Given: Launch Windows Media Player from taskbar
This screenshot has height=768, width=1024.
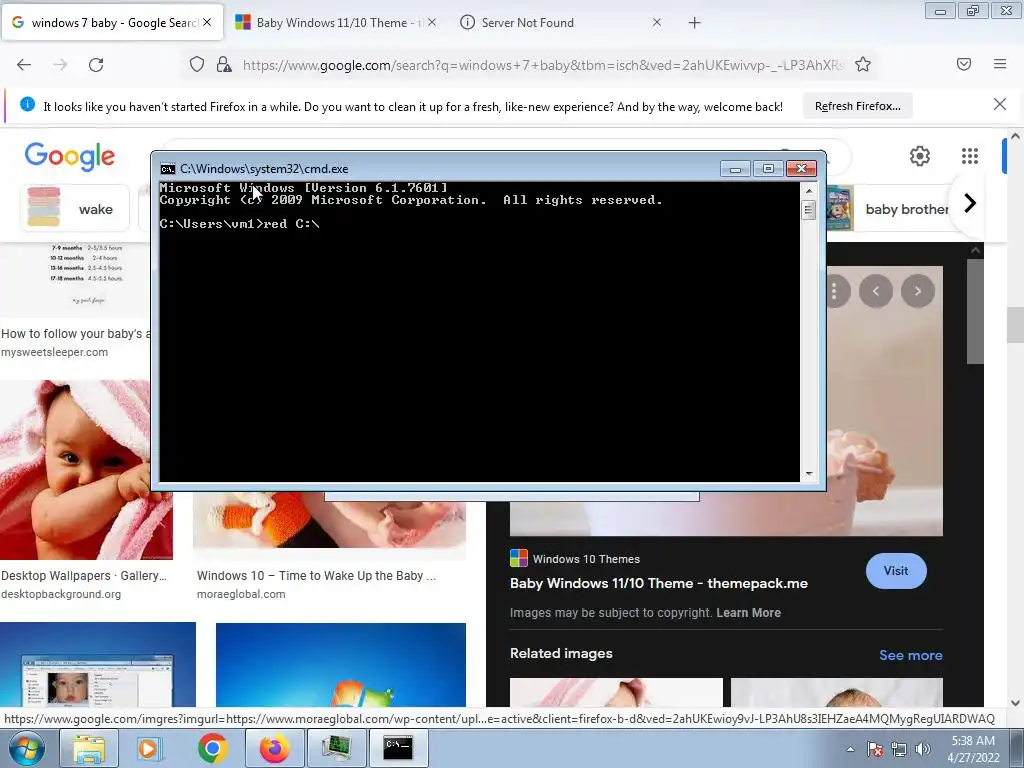Looking at the screenshot, I should click(150, 748).
